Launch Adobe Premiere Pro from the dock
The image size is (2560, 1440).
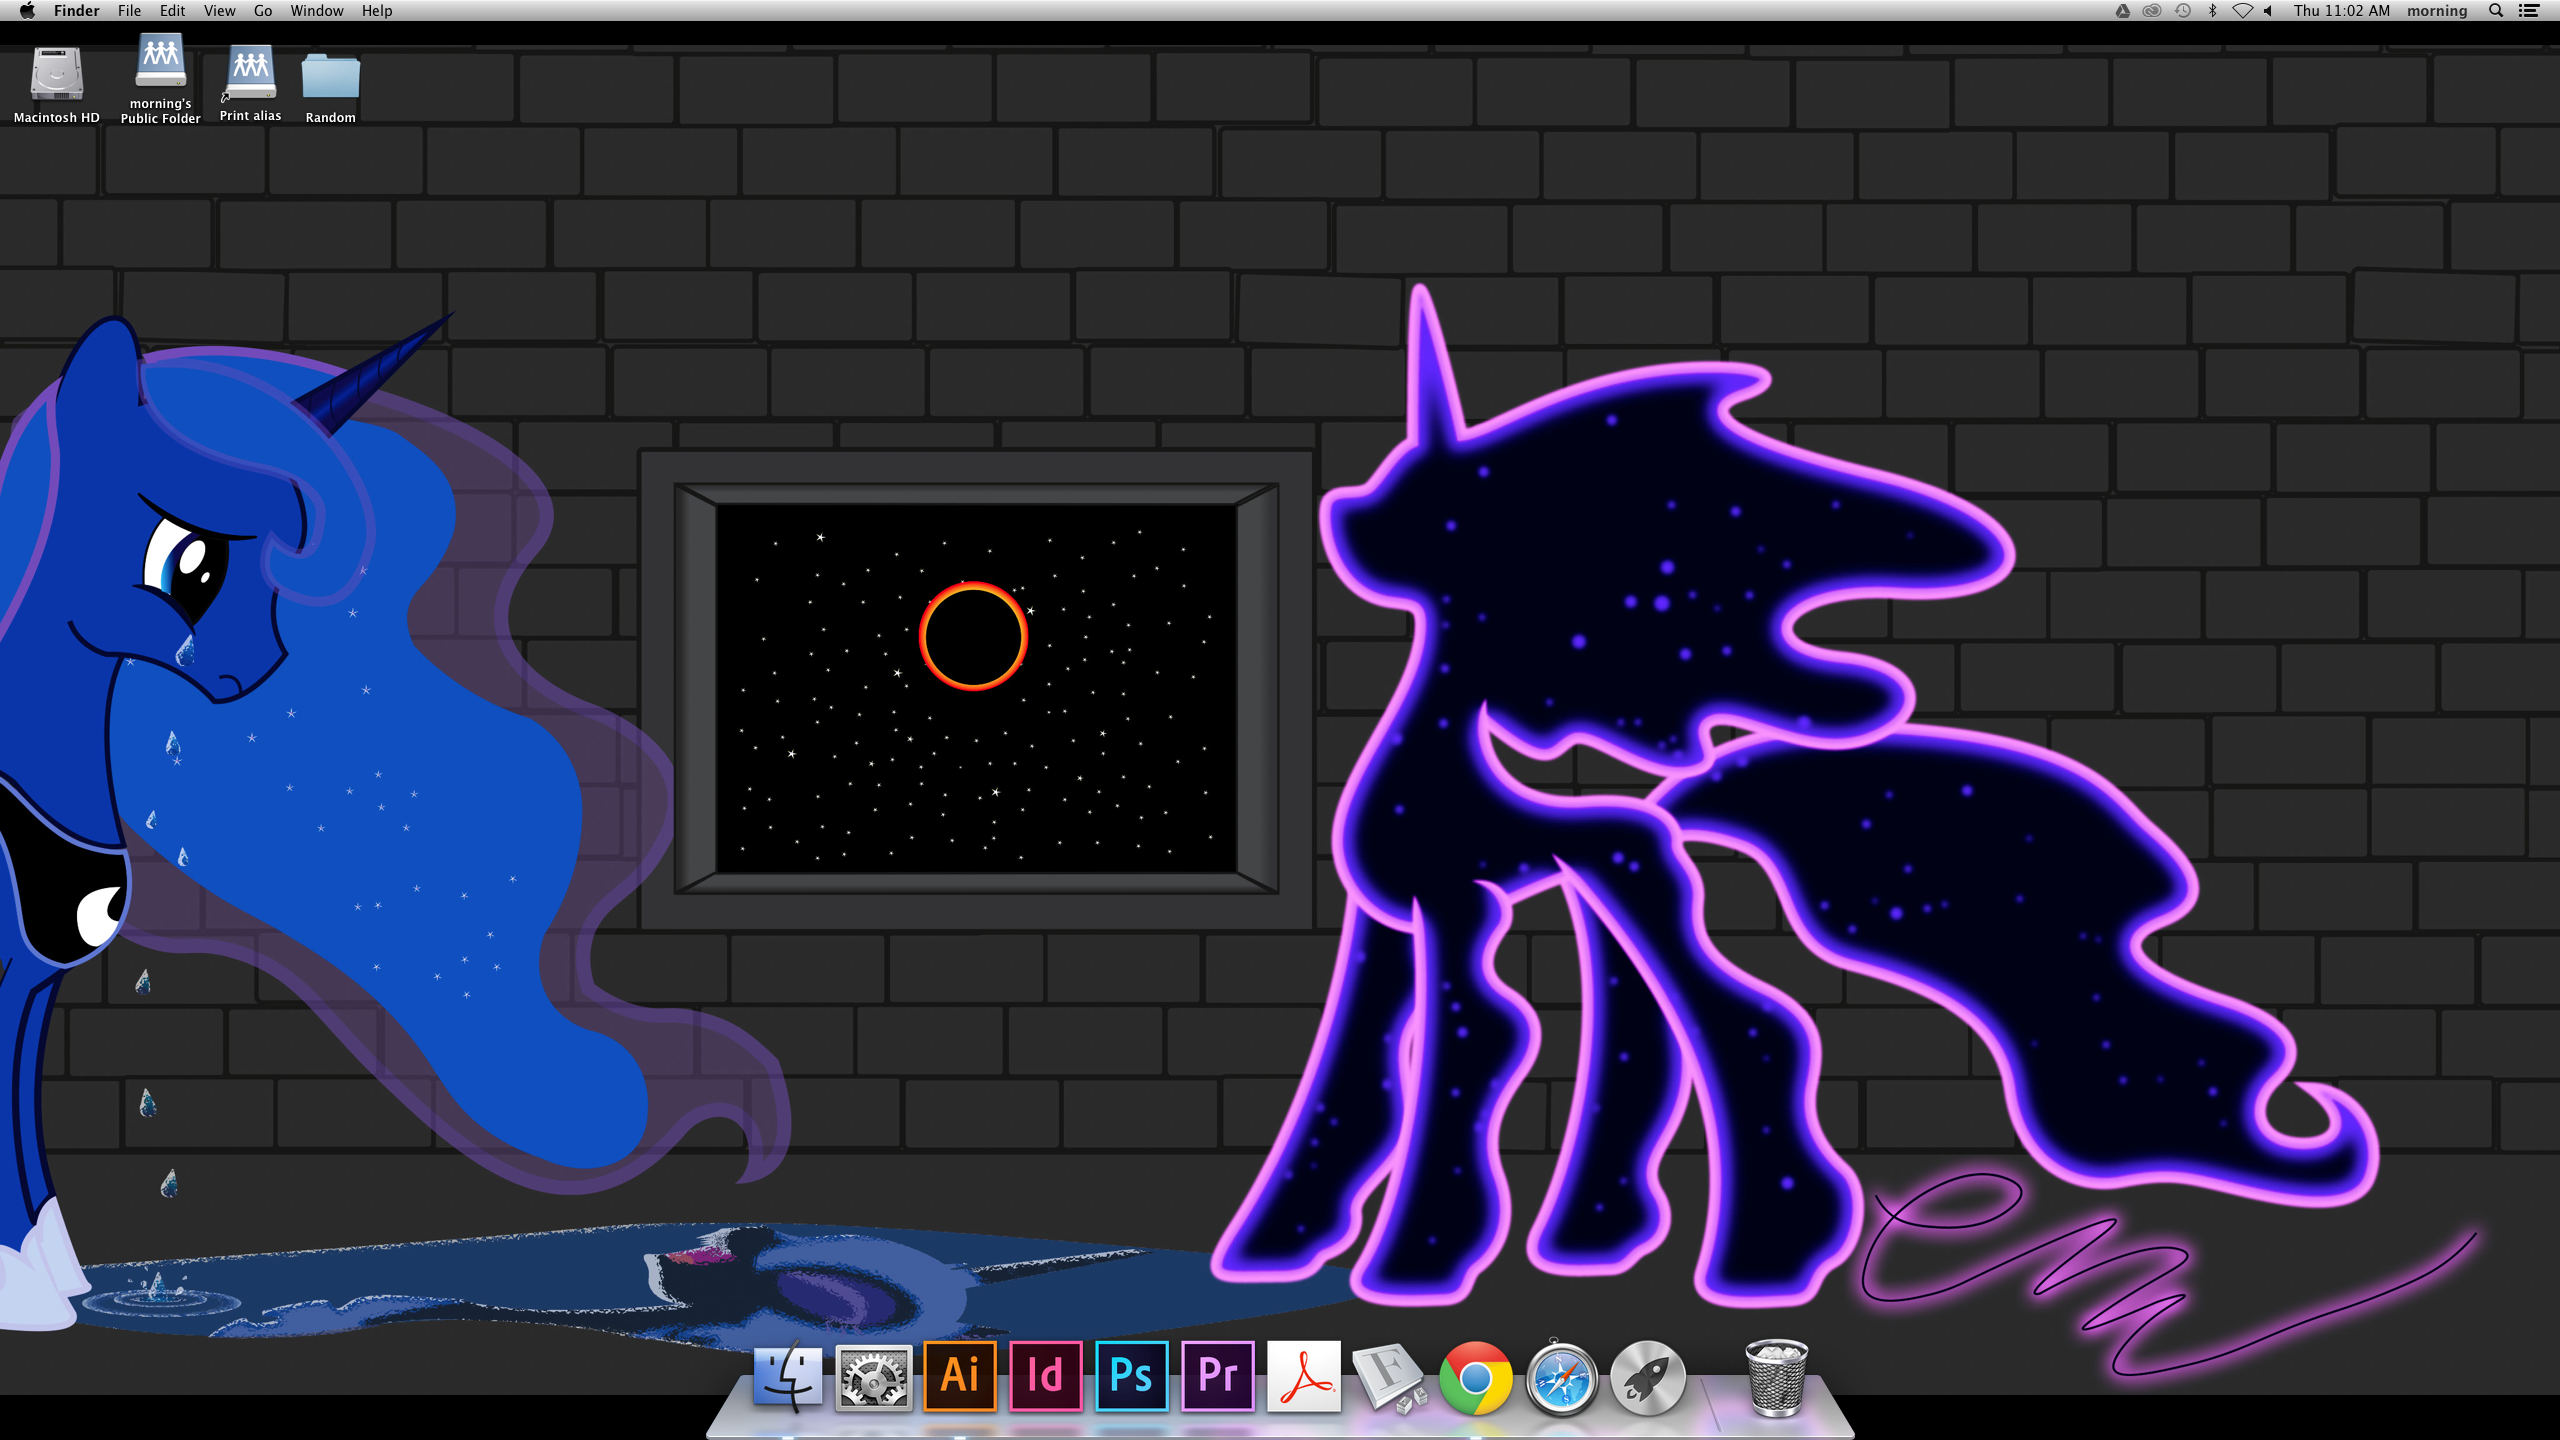(1218, 1376)
